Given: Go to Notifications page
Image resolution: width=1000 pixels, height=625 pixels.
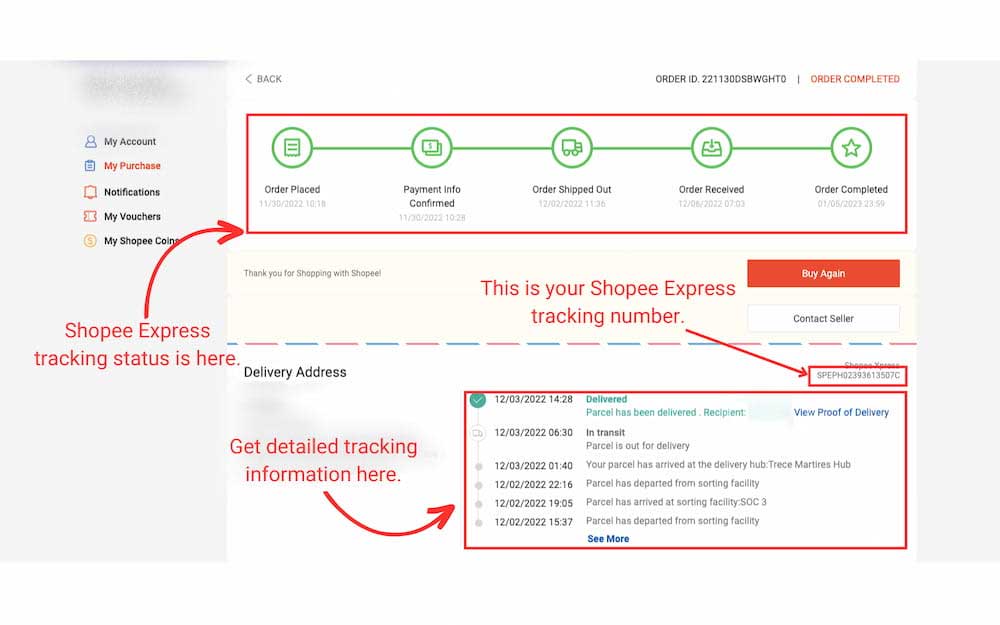Looking at the screenshot, I should 132,192.
